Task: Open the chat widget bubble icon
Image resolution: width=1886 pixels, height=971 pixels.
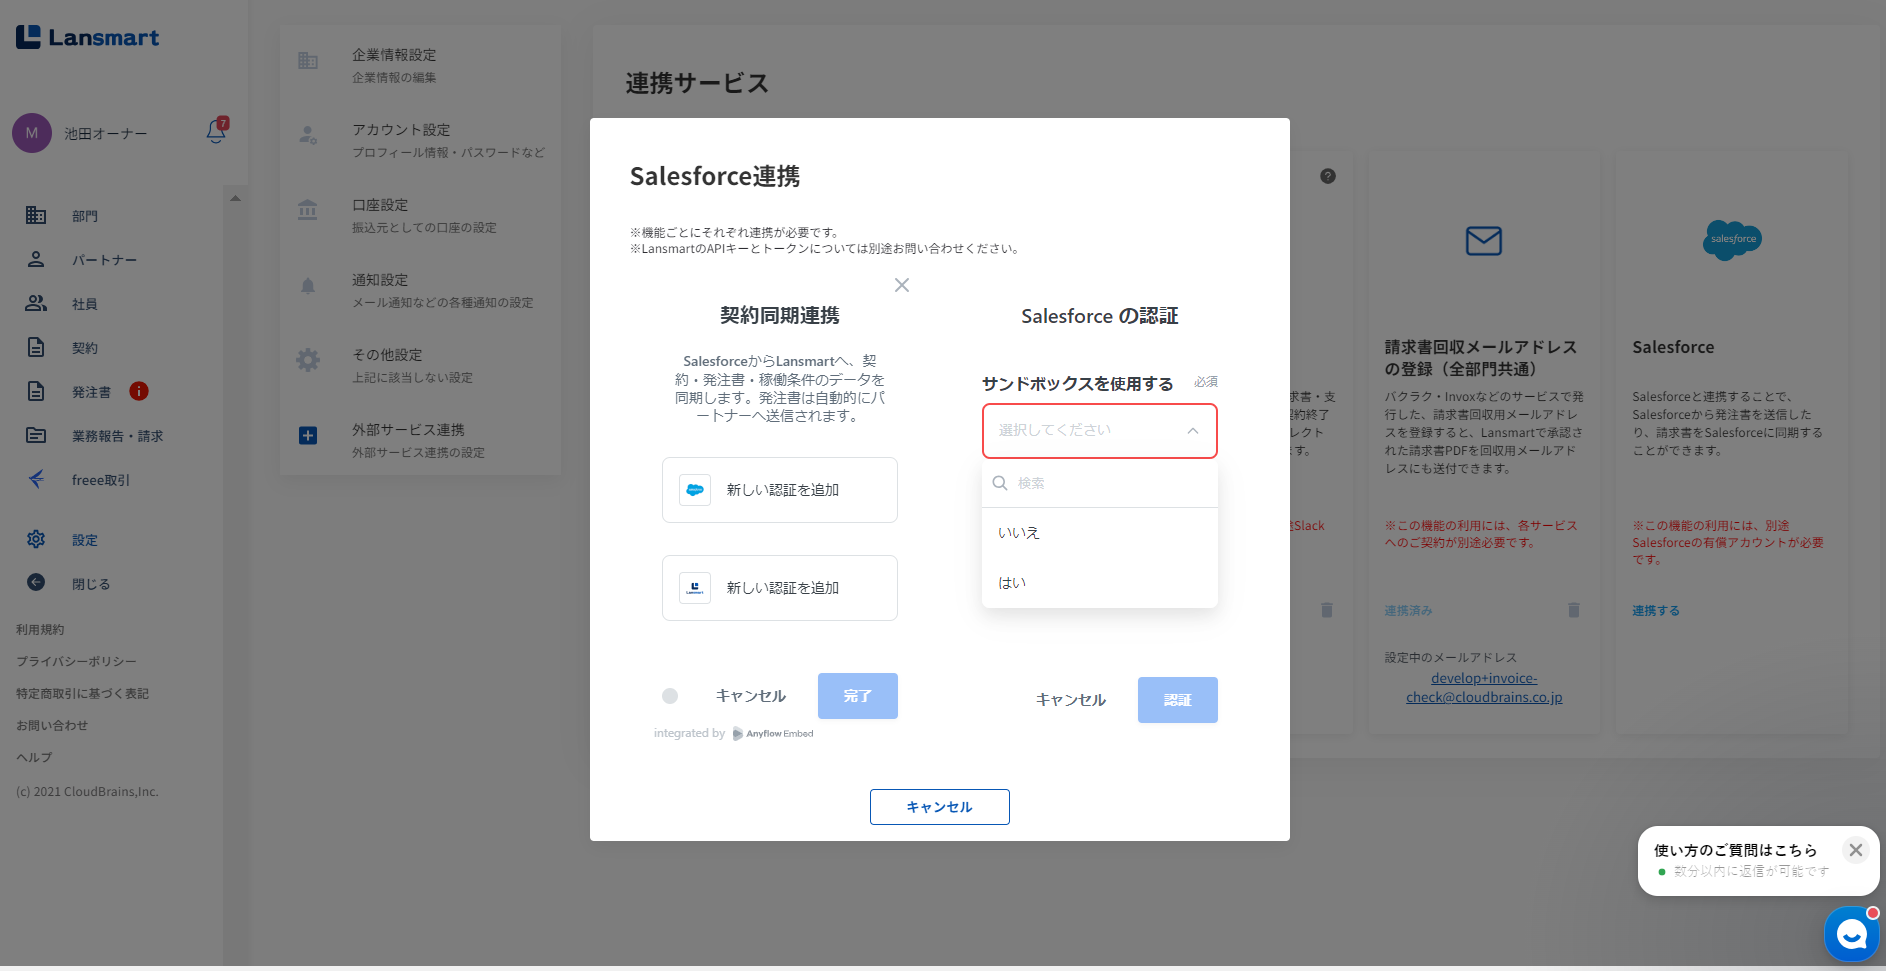Action: (x=1852, y=934)
